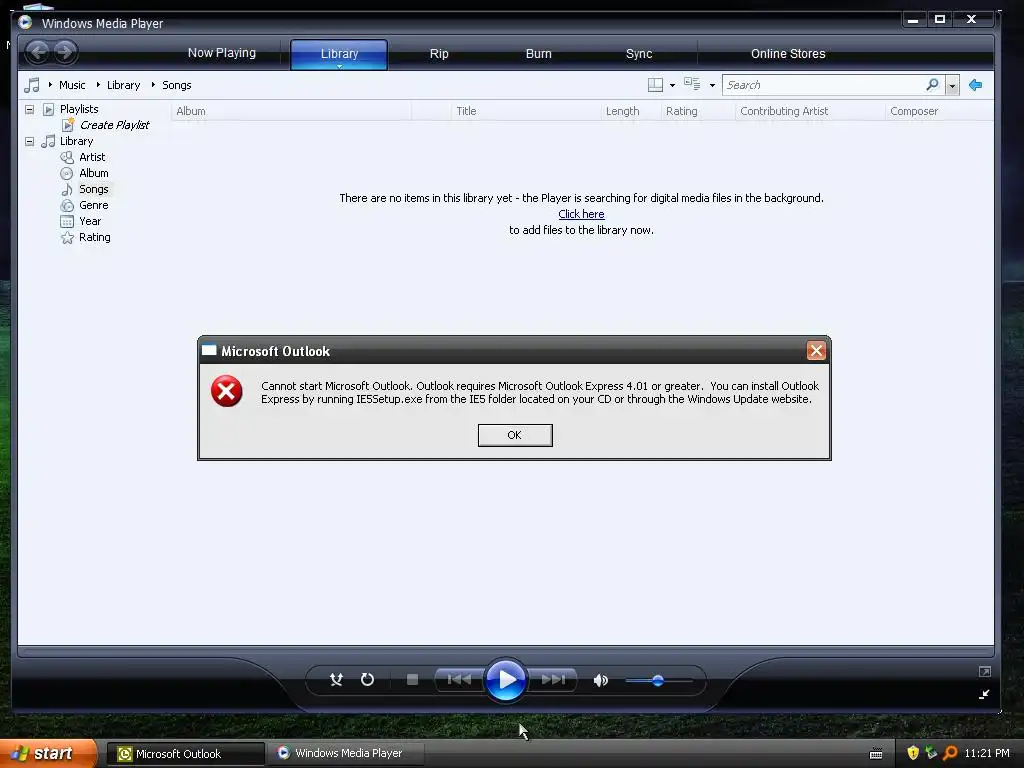1024x768 pixels.
Task: Sort by the Contributing Artist column header
Action: [810, 111]
